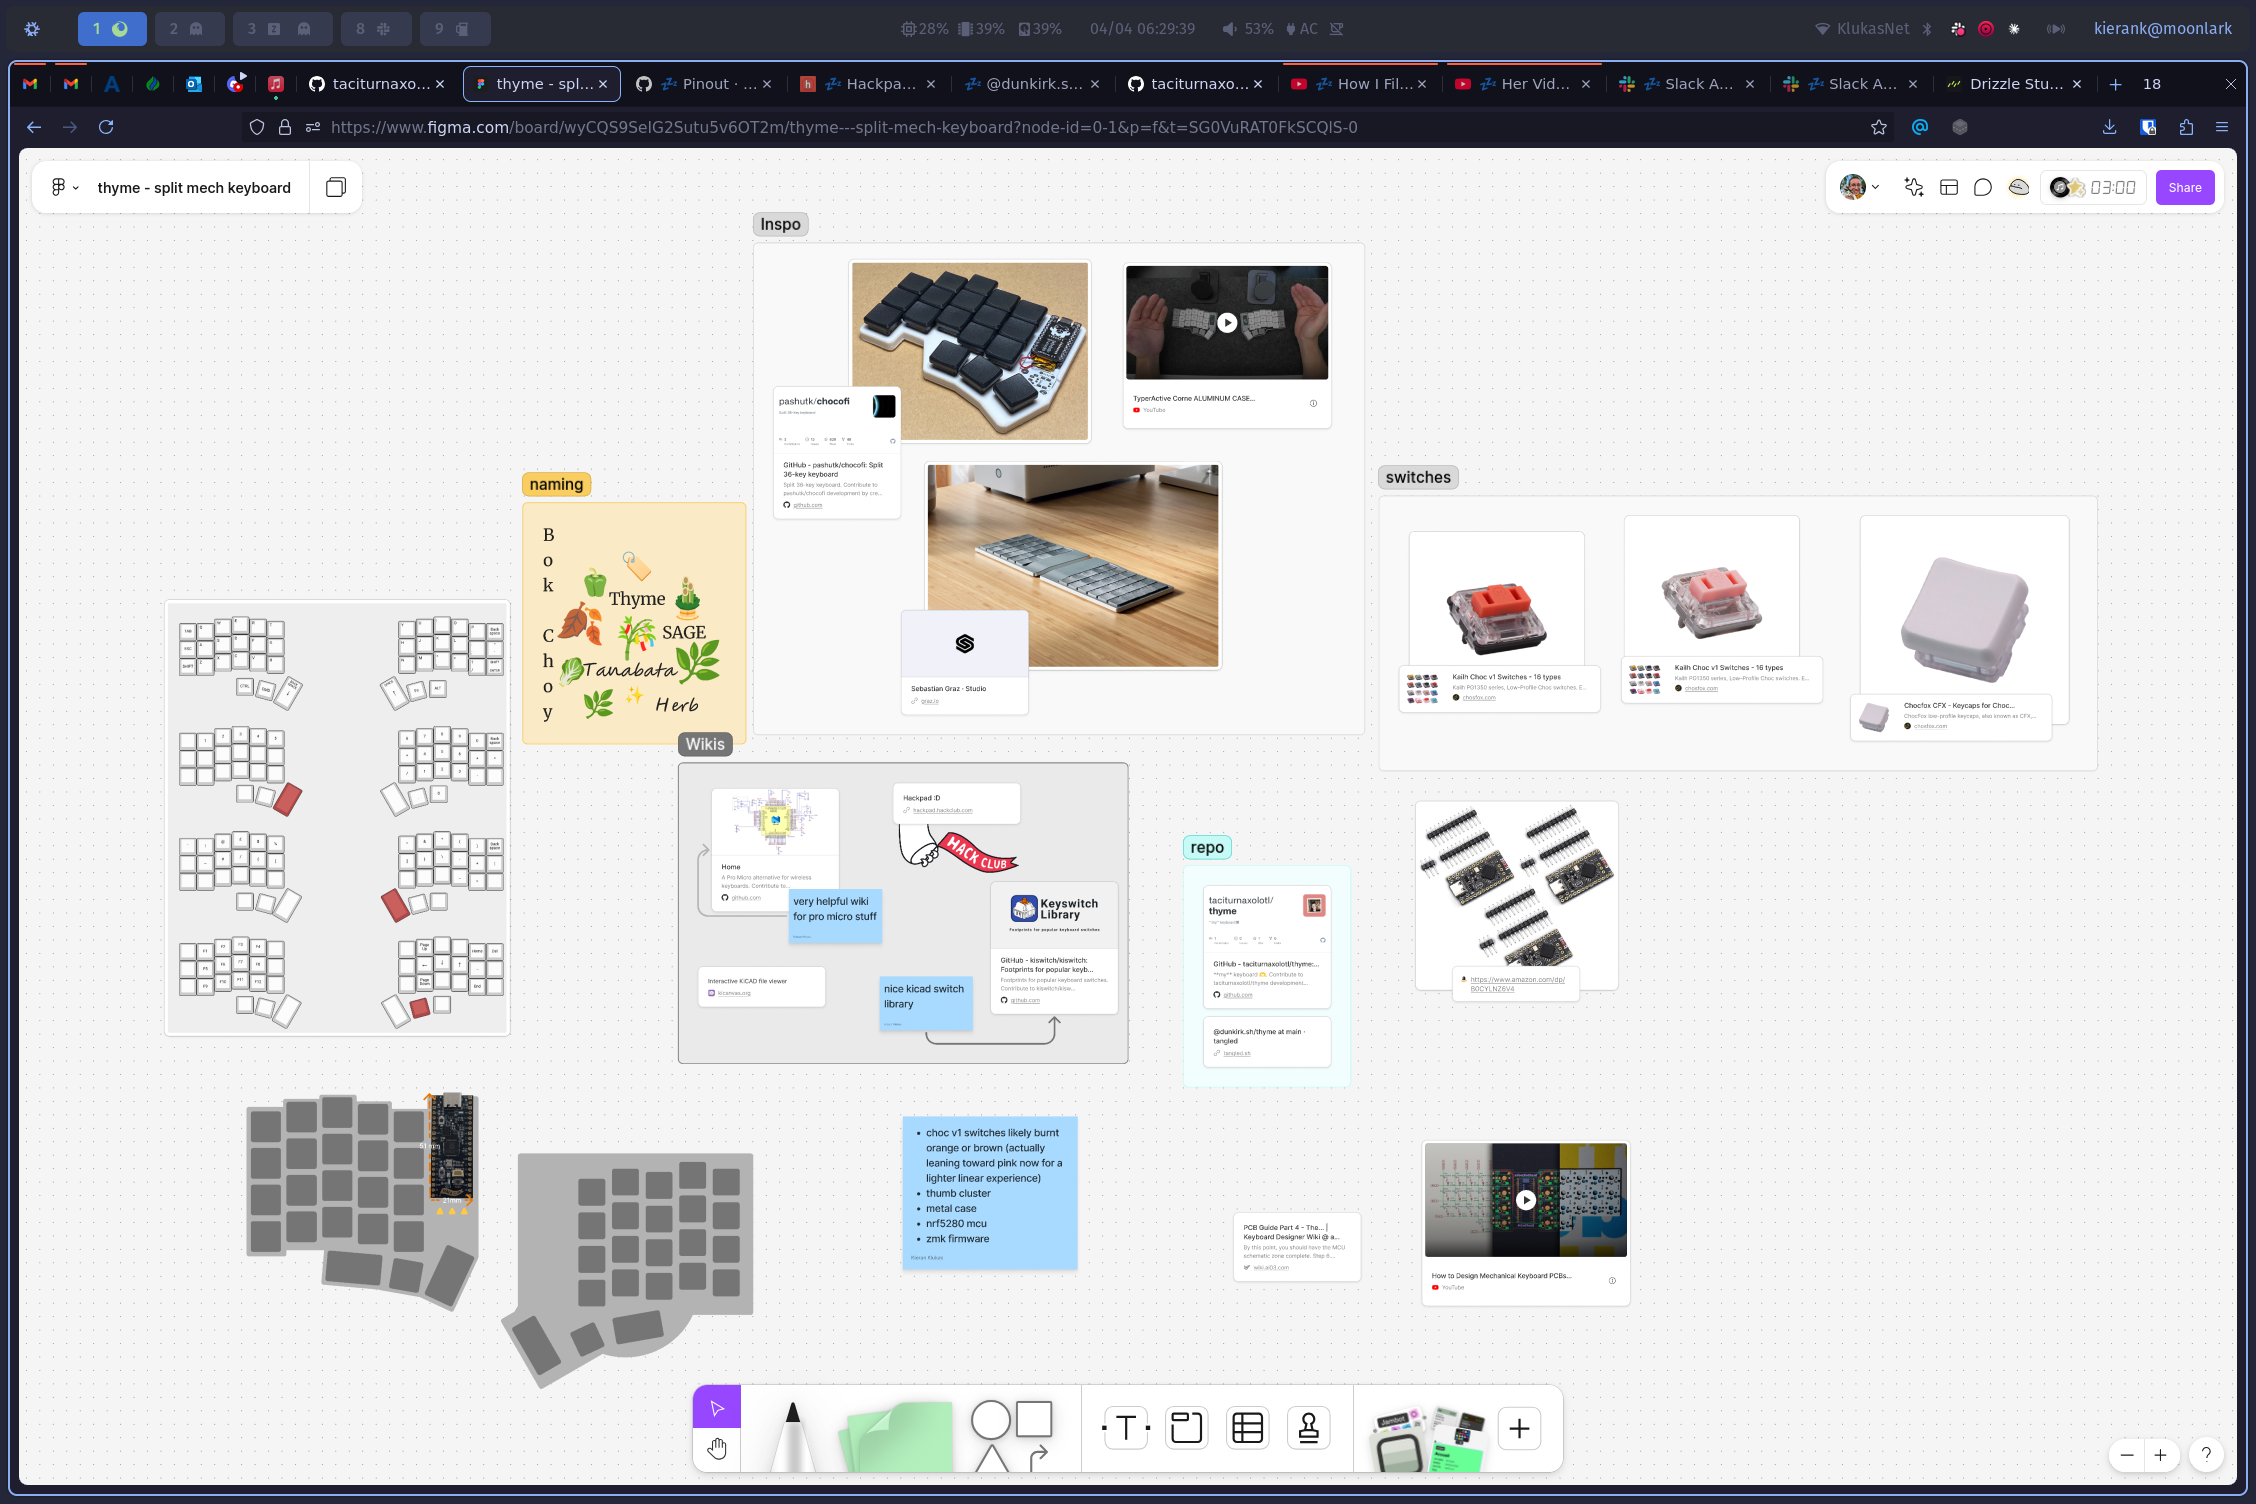Click the zoom in plus control
The height and width of the screenshot is (1504, 2256).
[2161, 1455]
